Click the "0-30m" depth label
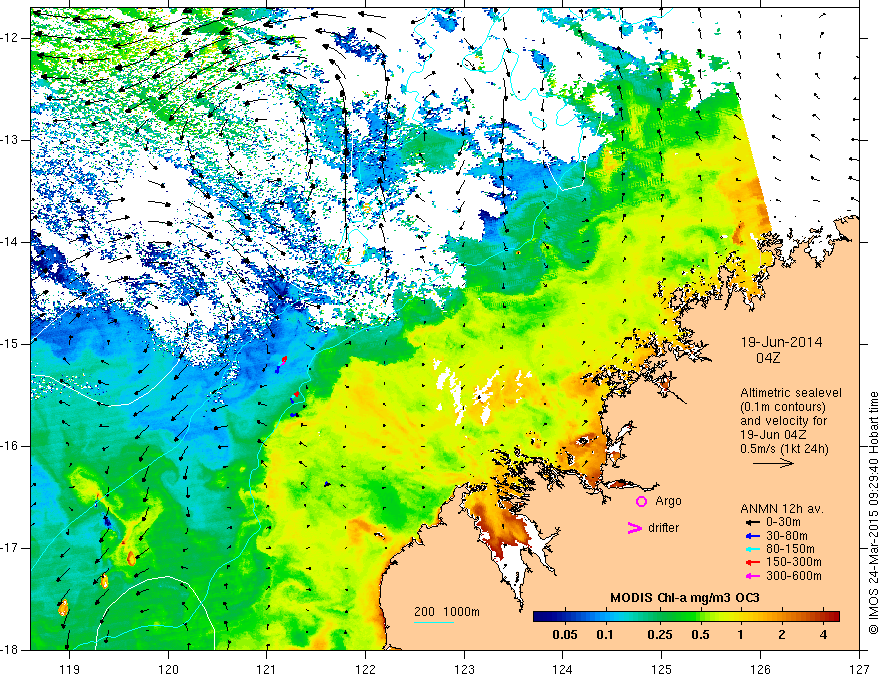Image resolution: width=880 pixels, height=680 pixels. pos(783,522)
